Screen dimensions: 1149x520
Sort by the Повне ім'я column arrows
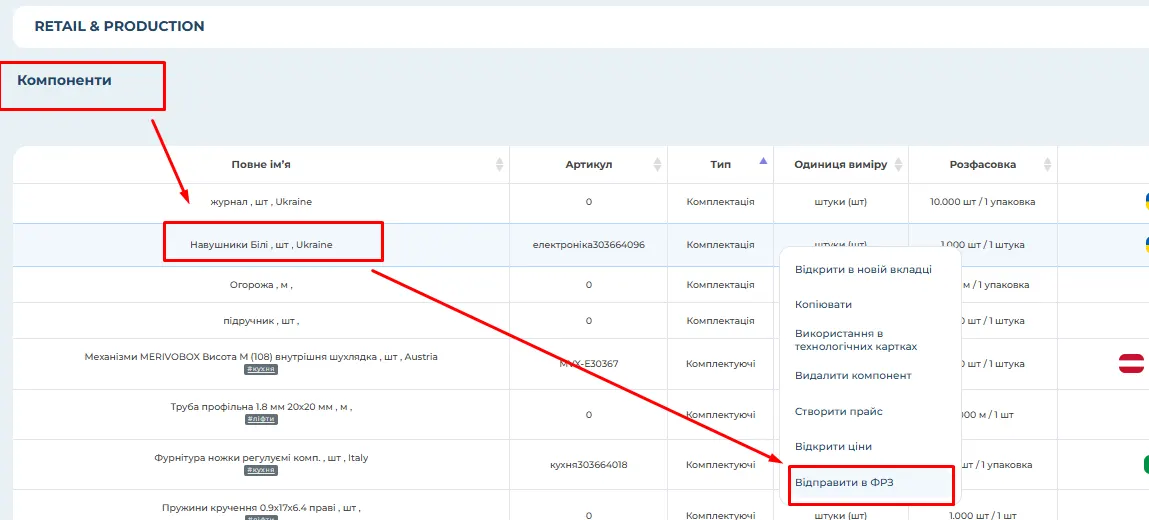[x=500, y=165]
